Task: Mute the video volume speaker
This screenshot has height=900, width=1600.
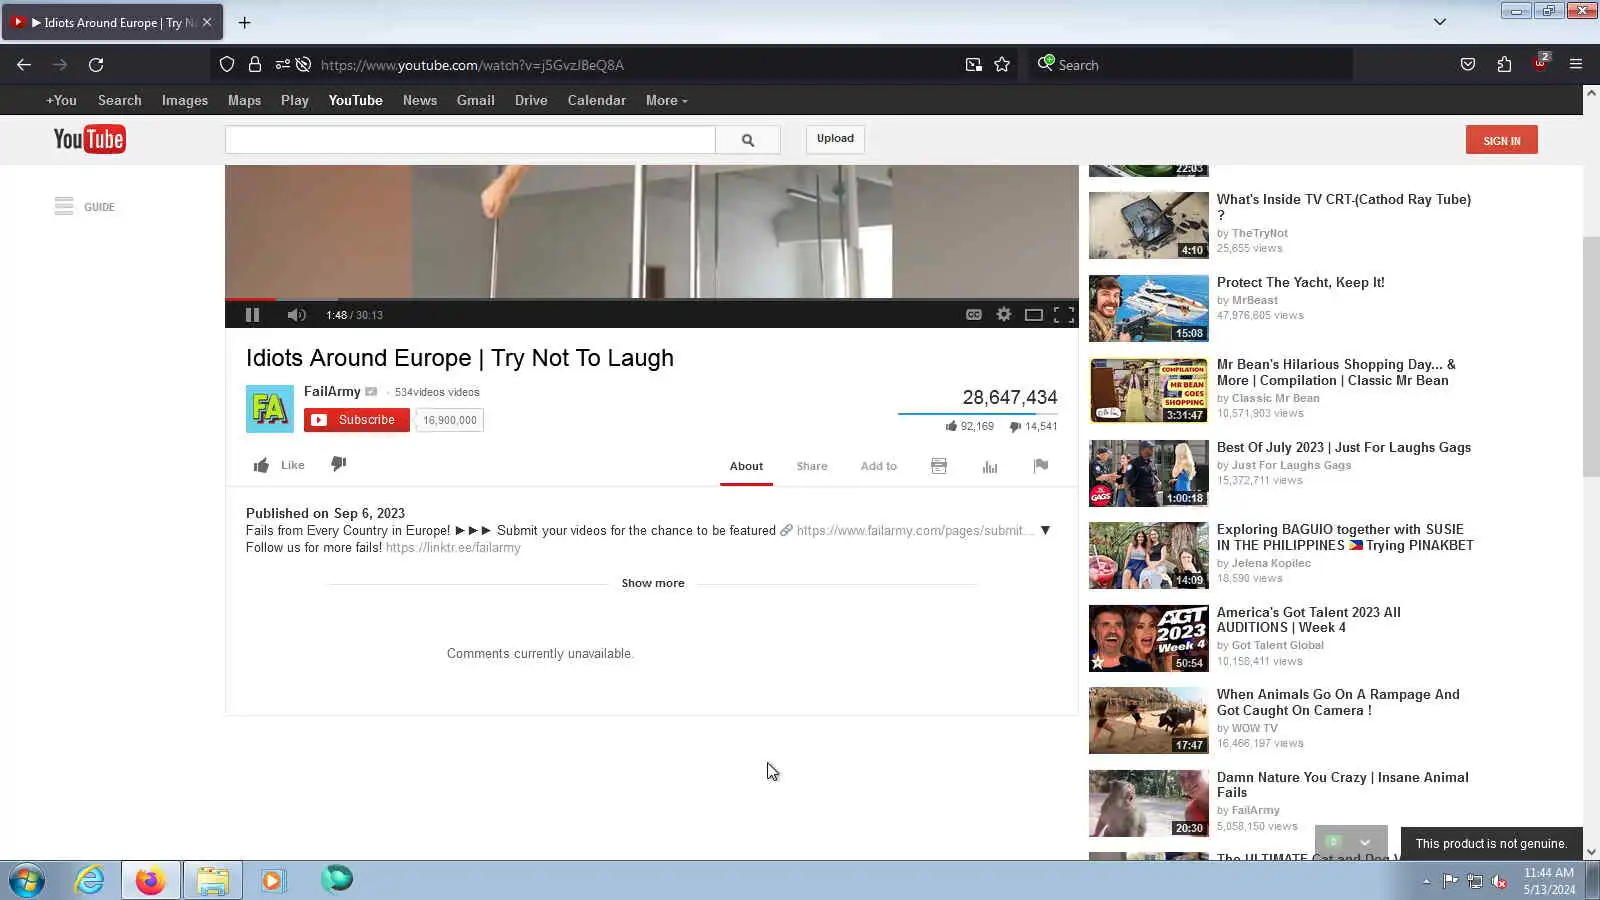Action: [296, 315]
